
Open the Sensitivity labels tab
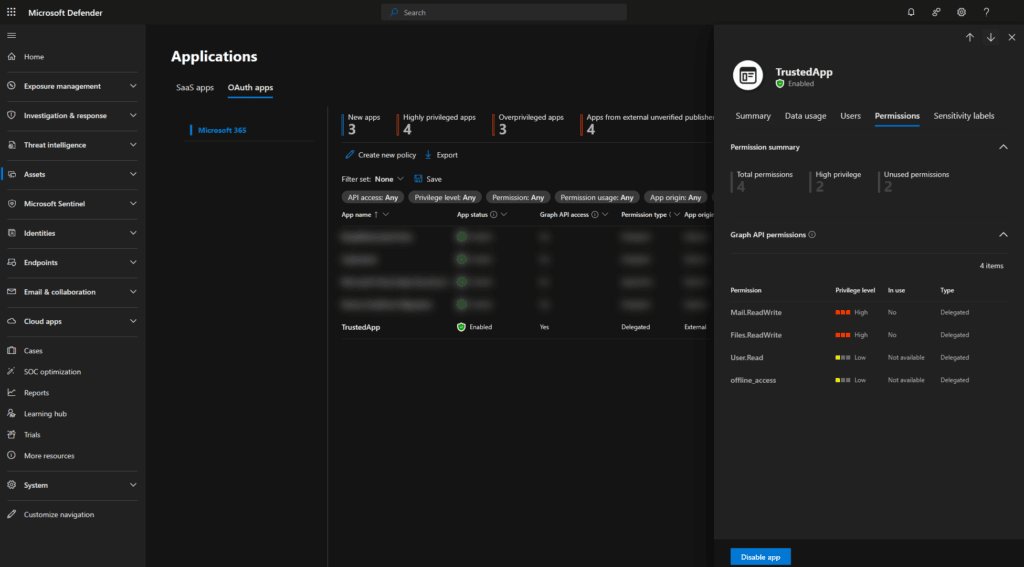(x=964, y=116)
